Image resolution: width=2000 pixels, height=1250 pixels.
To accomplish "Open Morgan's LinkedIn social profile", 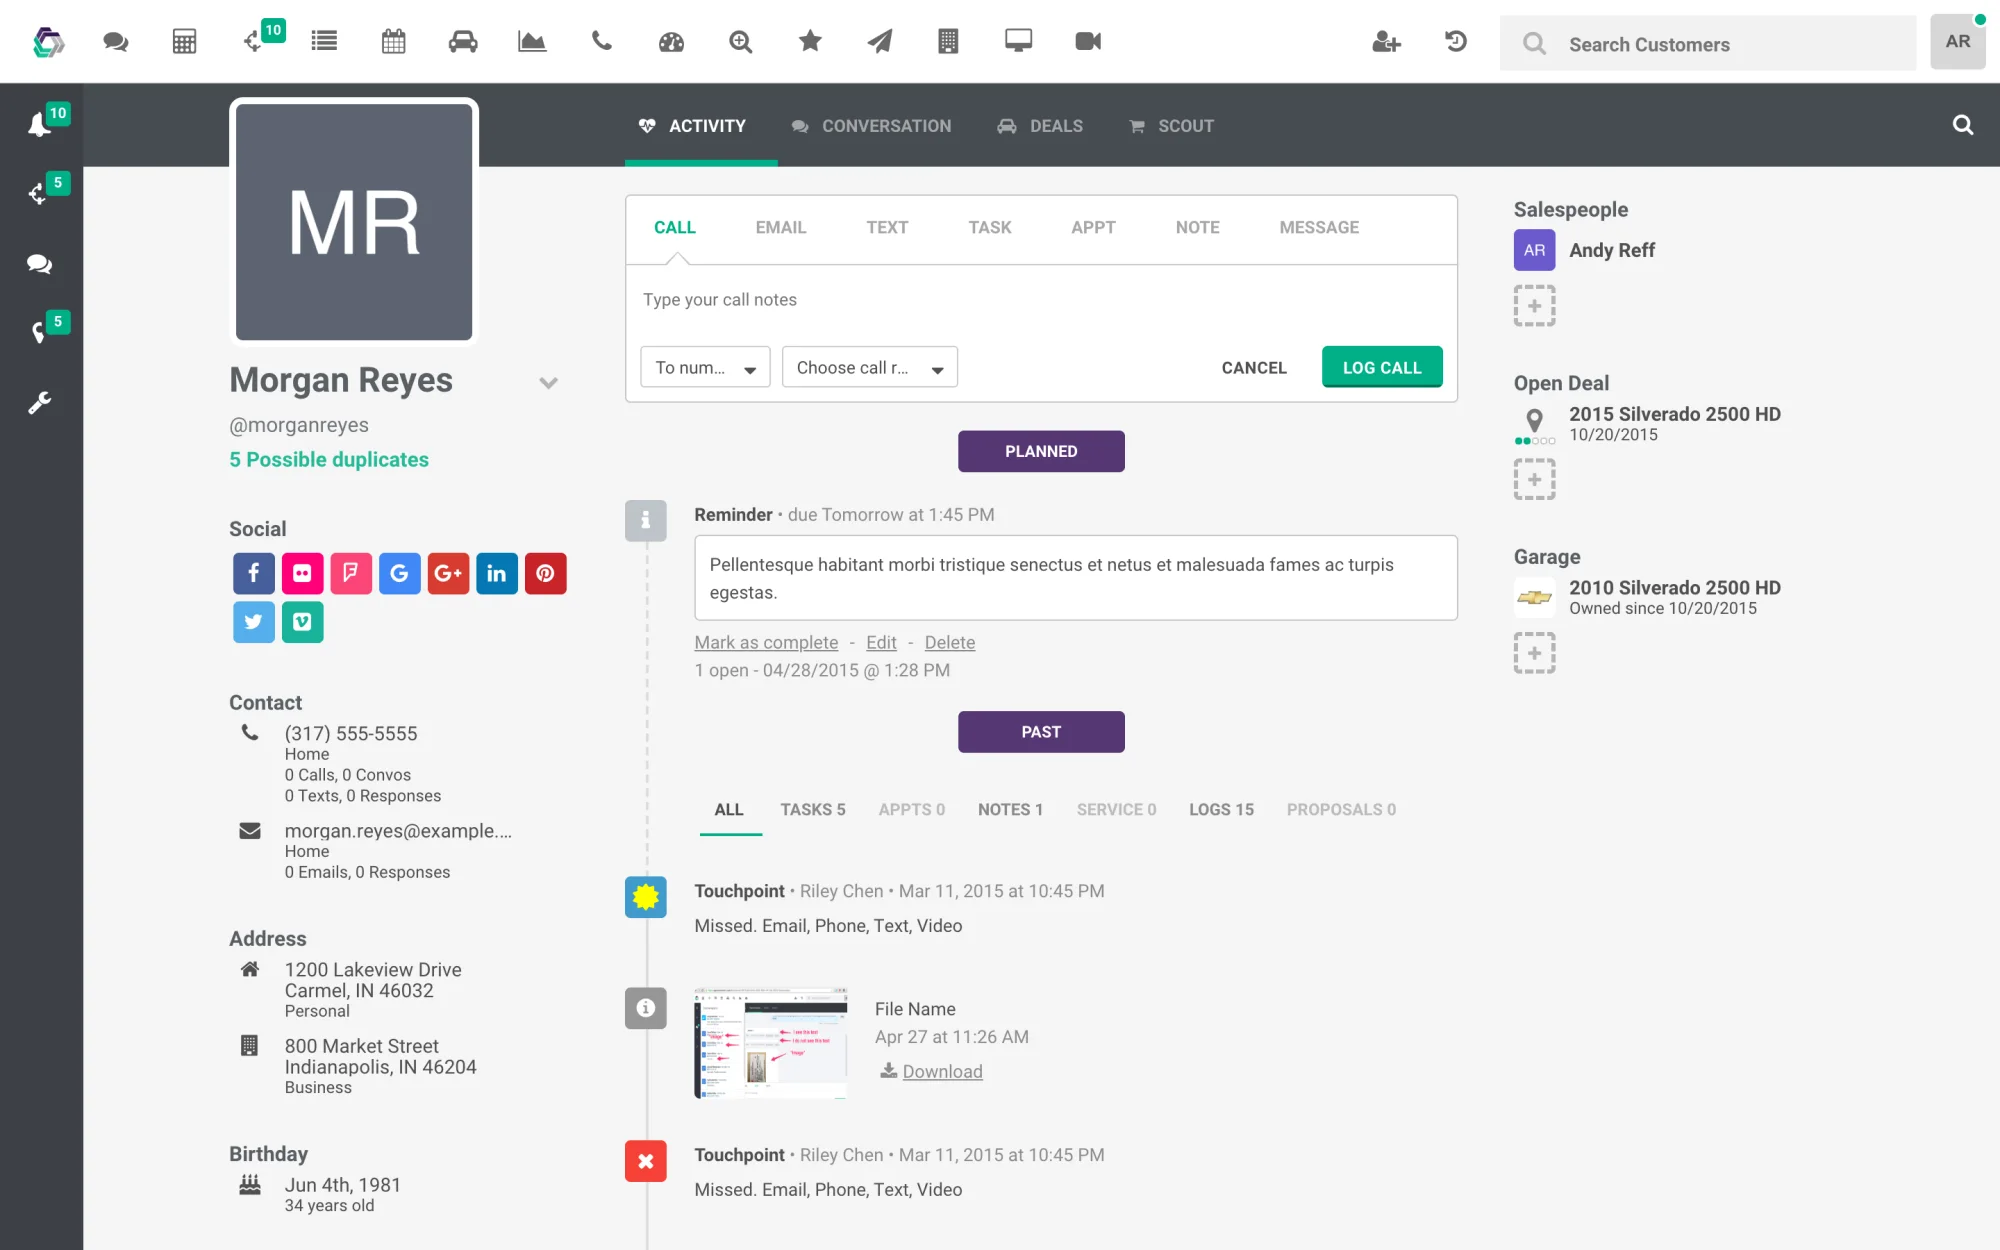I will pos(497,573).
